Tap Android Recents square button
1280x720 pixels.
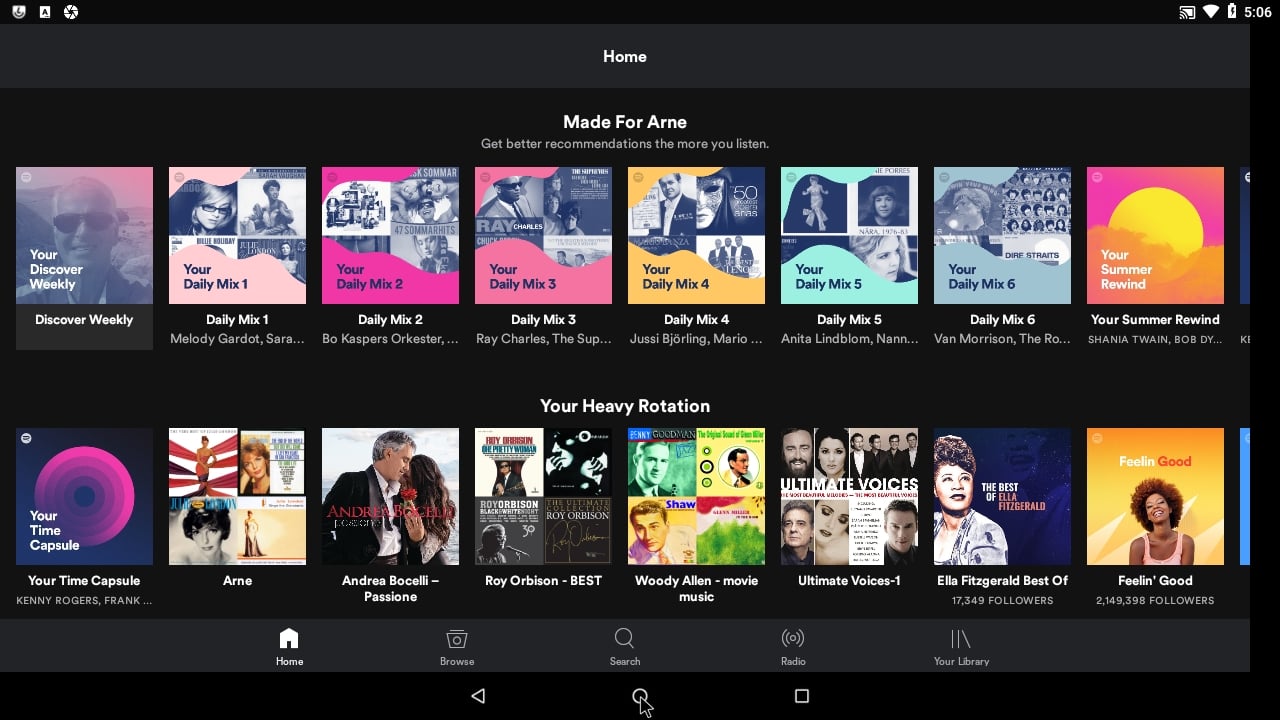click(x=801, y=696)
